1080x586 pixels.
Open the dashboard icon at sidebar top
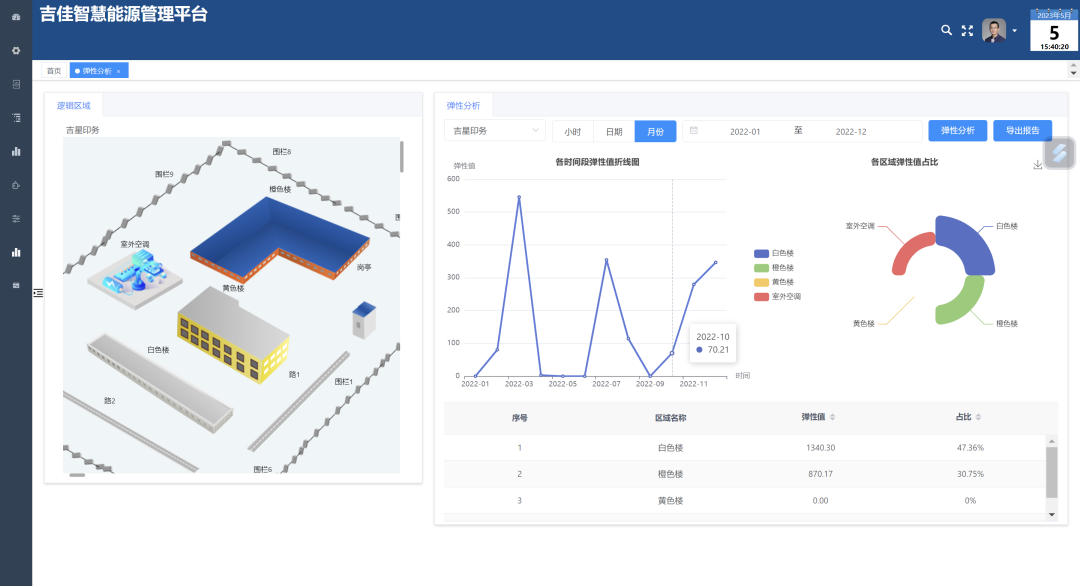[16, 17]
